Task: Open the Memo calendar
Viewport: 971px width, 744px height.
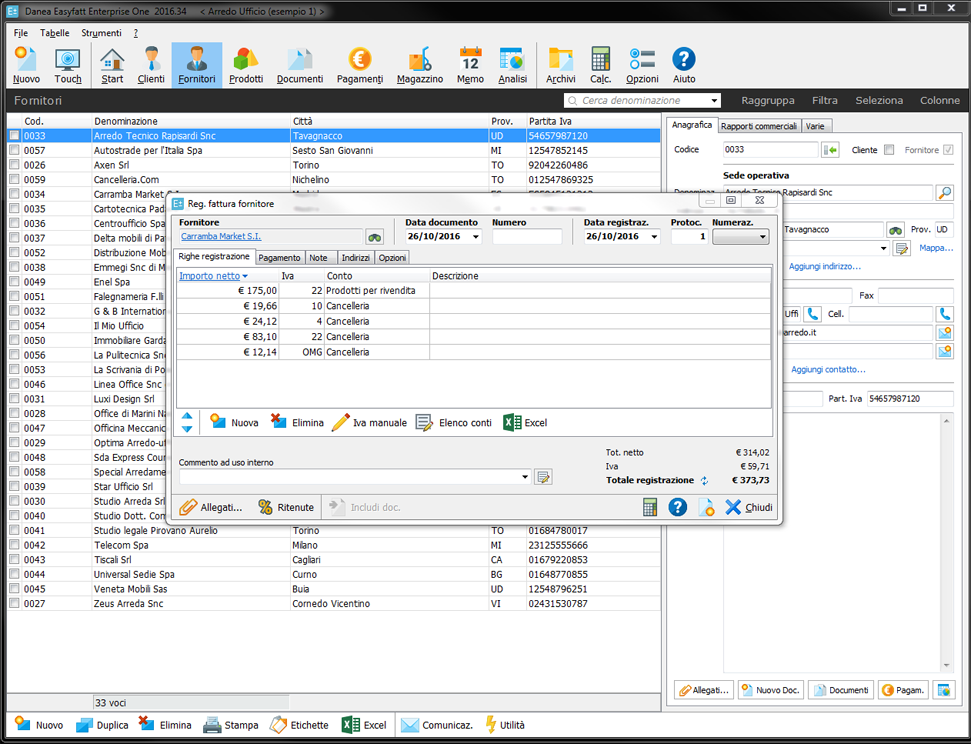Action: (470, 65)
